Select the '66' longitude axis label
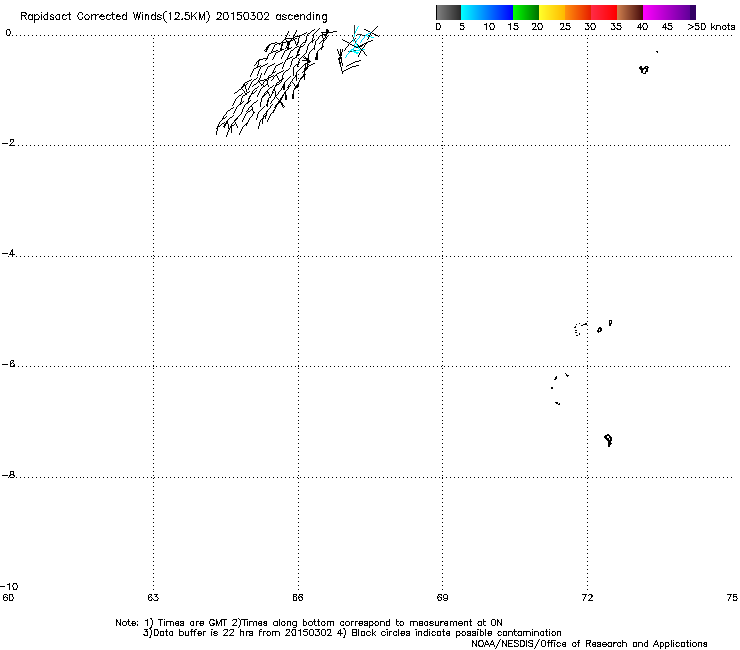The width and height of the screenshot is (740, 650). (x=298, y=598)
